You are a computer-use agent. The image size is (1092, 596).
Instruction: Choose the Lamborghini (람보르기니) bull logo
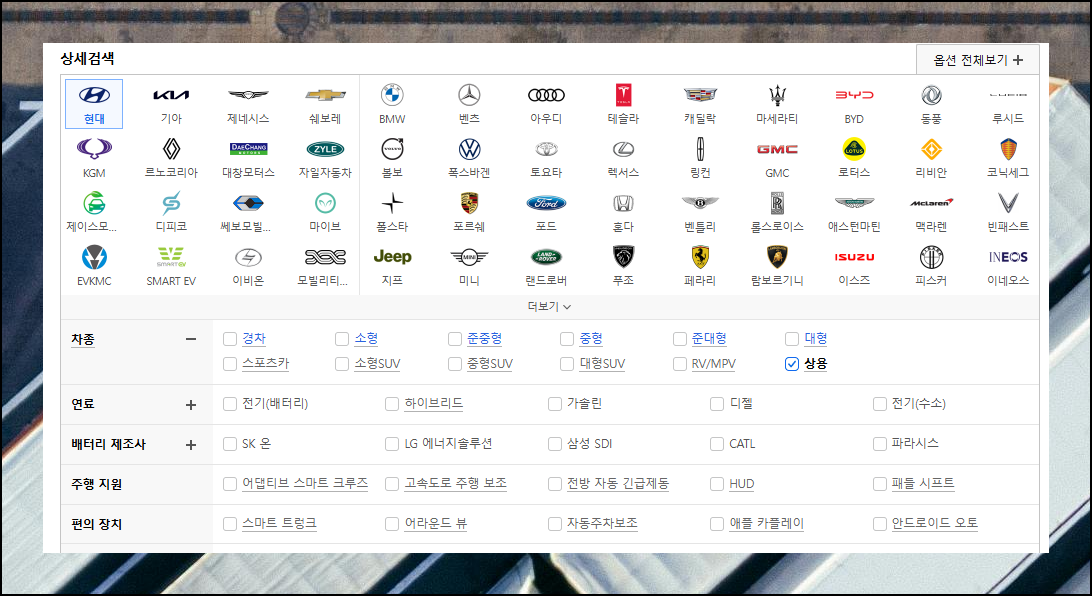click(x=777, y=257)
